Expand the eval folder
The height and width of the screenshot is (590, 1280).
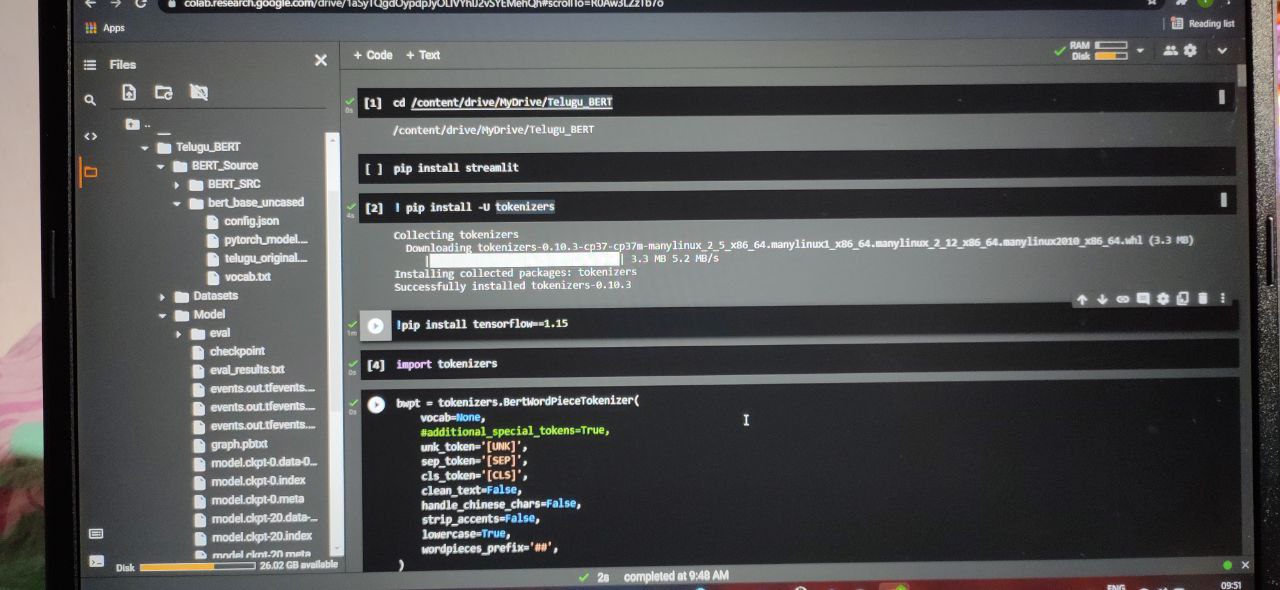coord(179,333)
